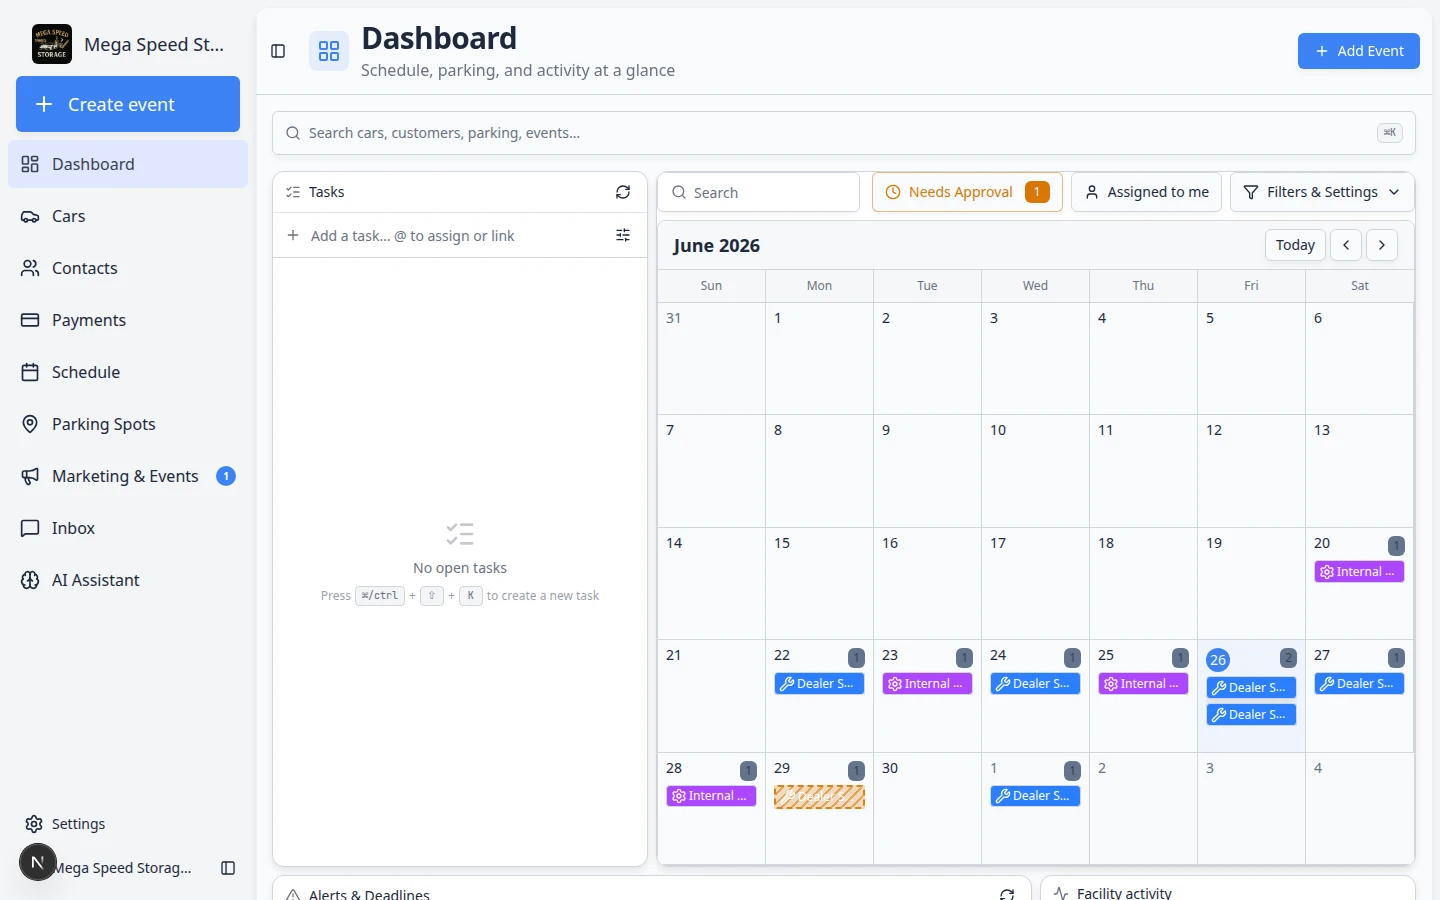This screenshot has height=900, width=1440.
Task: Click the Inbox message icon
Action: 30,528
